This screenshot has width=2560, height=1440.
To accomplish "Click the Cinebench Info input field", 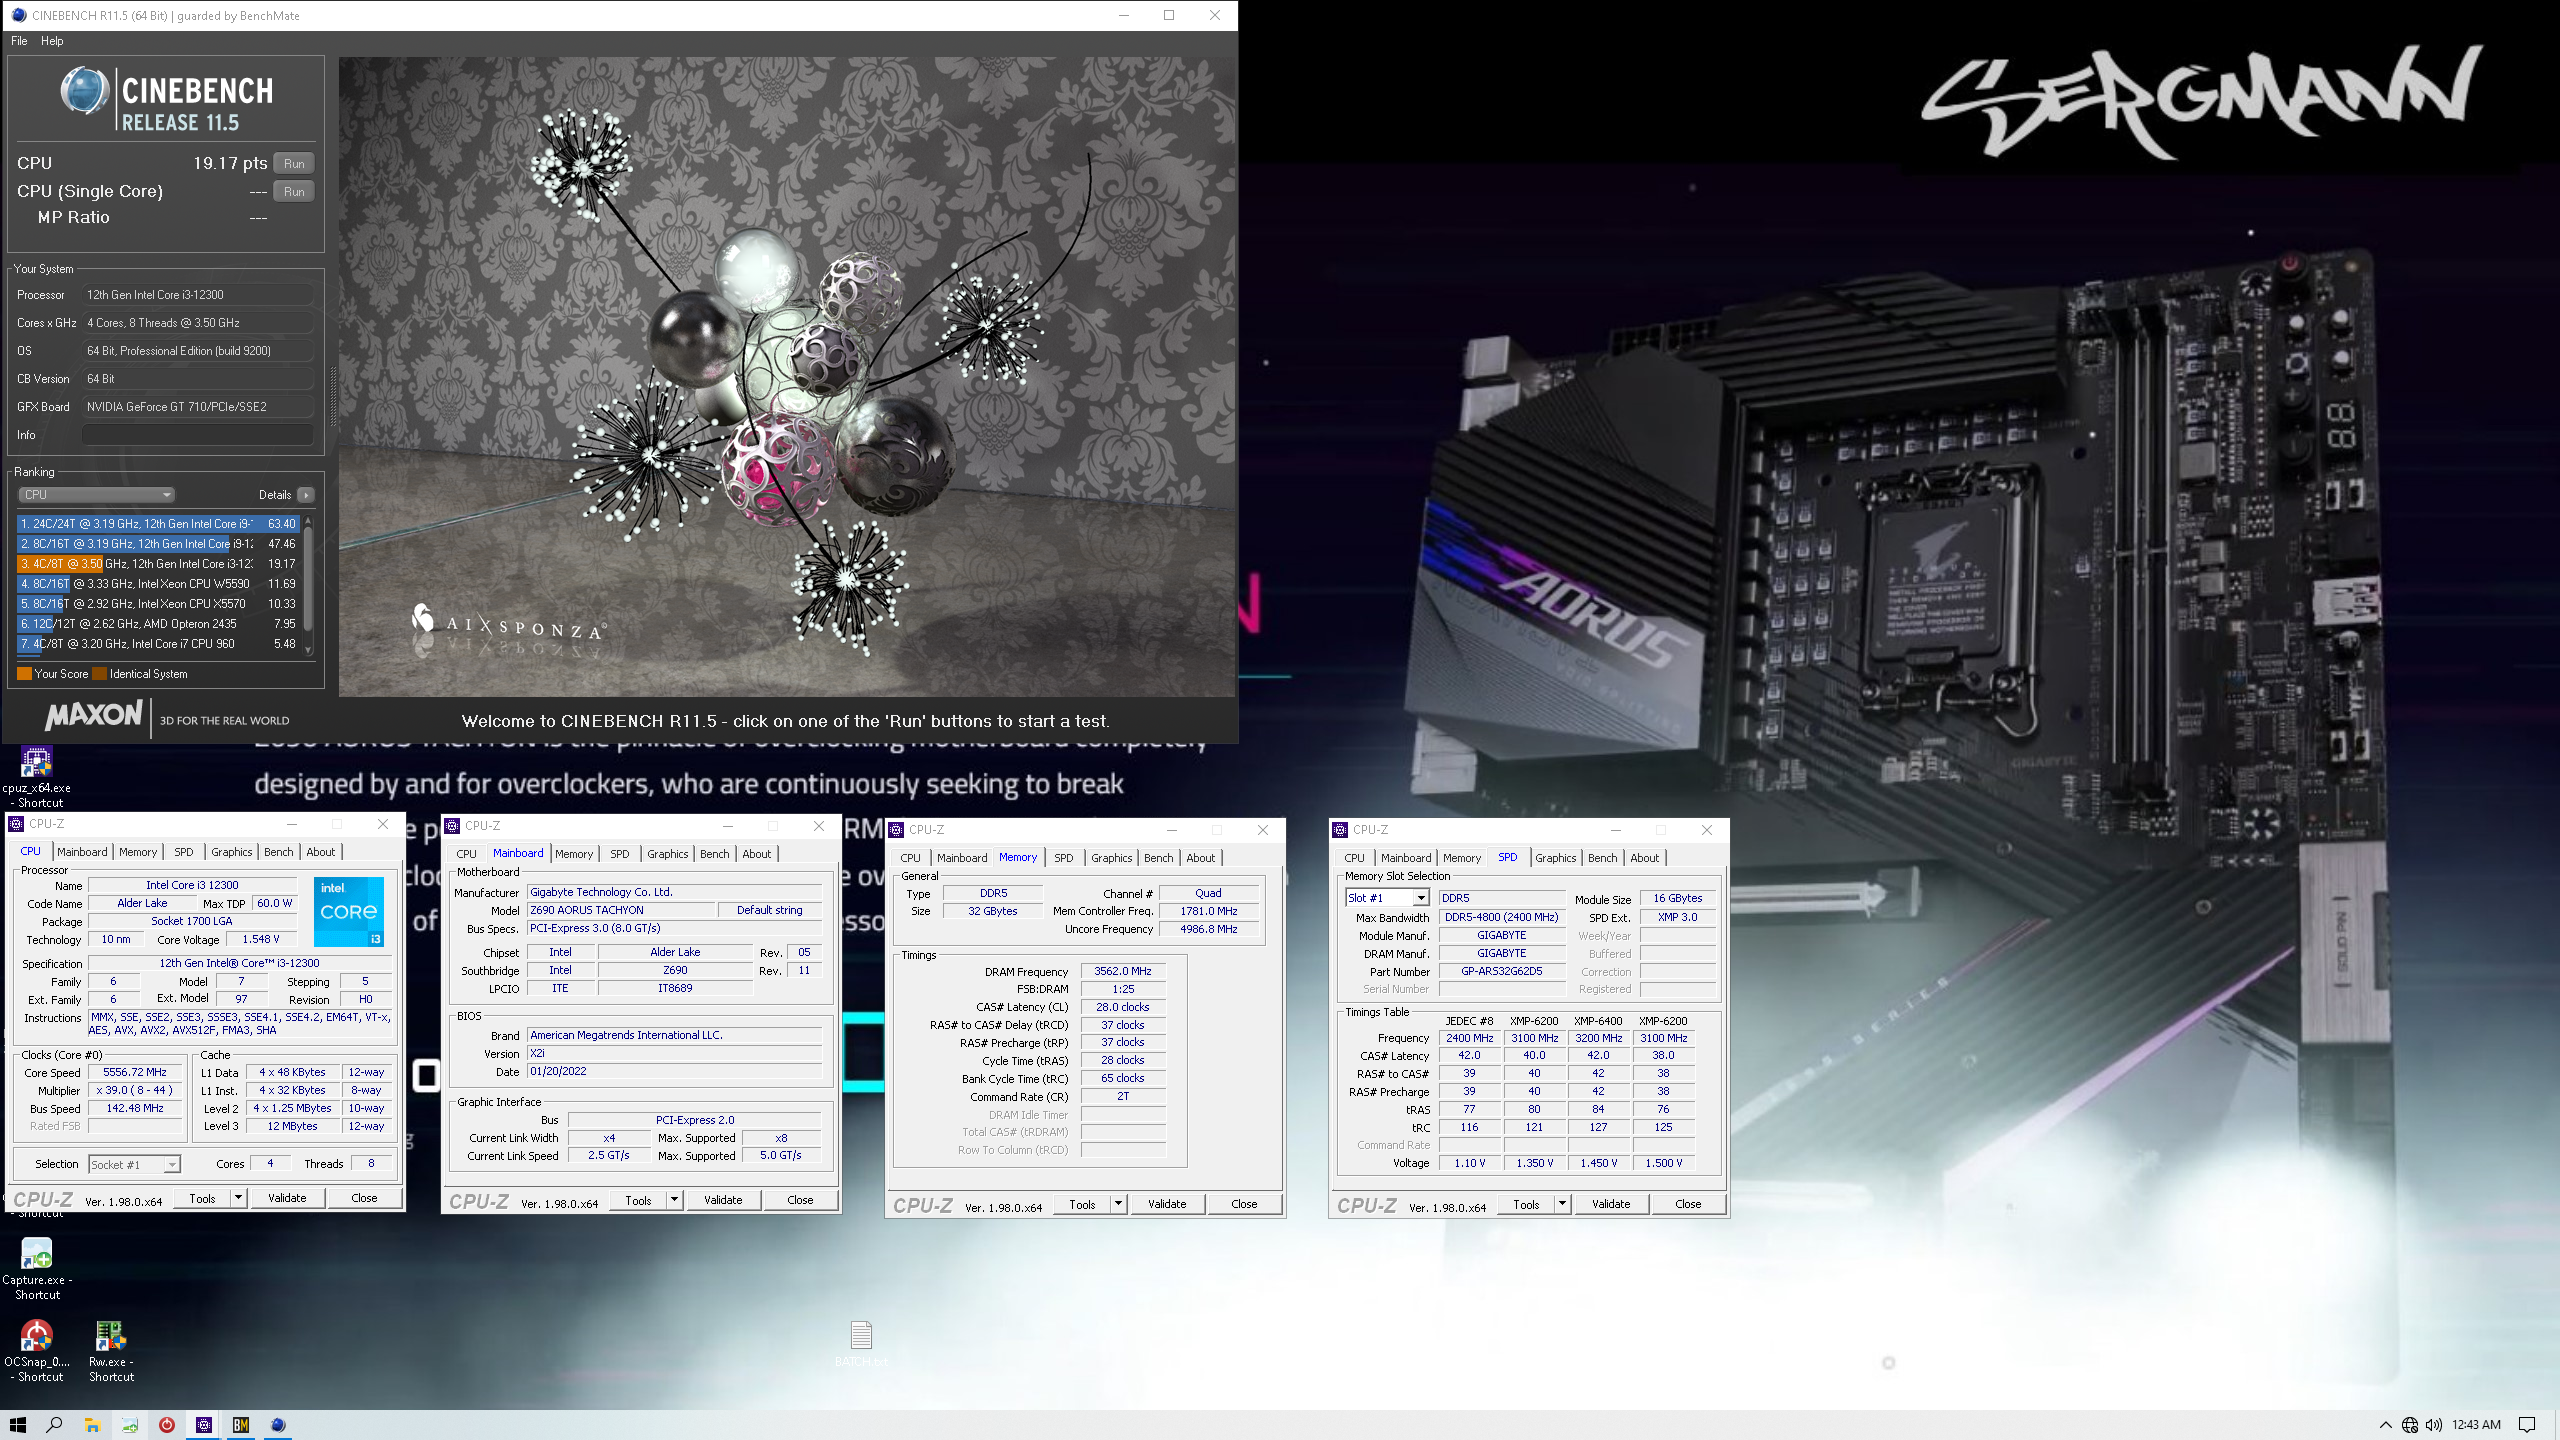I will pyautogui.click(x=198, y=435).
